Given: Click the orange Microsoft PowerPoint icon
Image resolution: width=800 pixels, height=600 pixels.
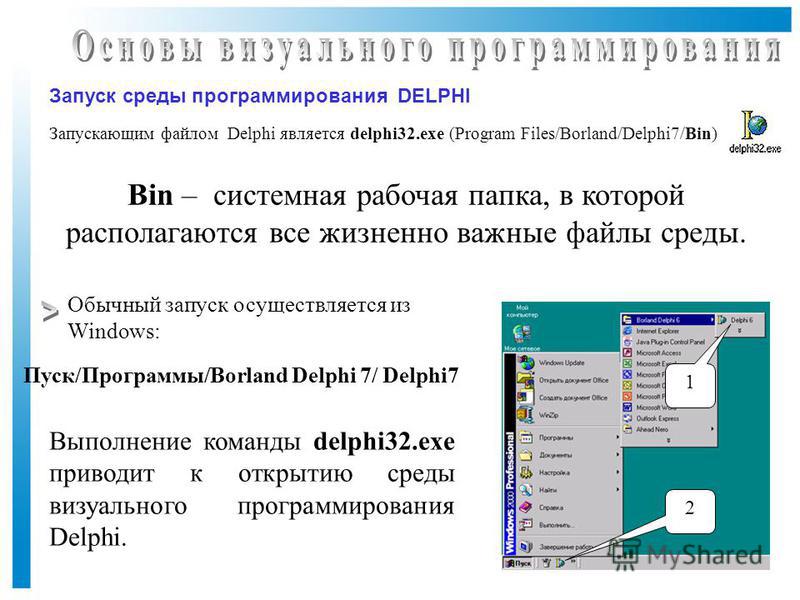Looking at the screenshot, I should [628, 396].
